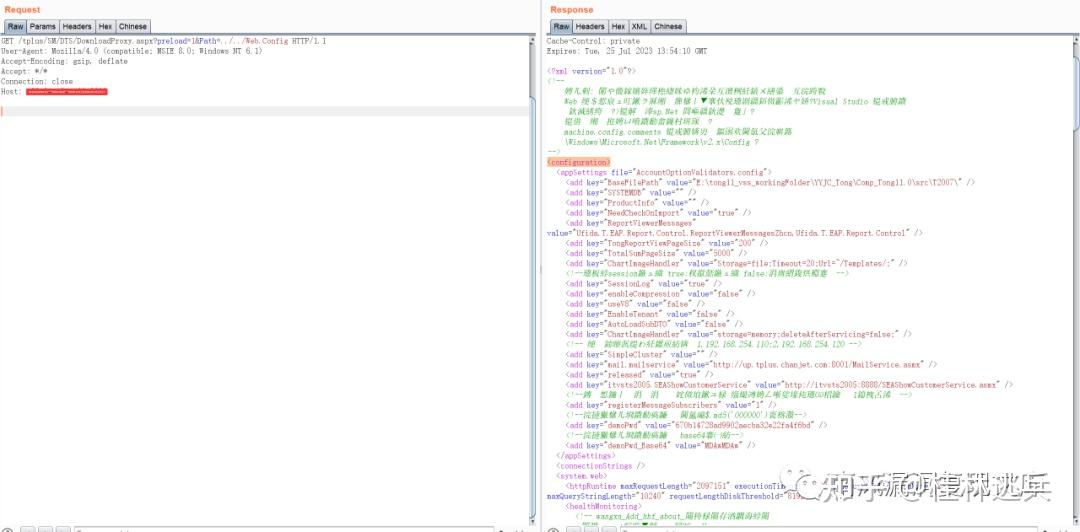Viewport: 1080px width, 532px height.
Task: Click the <system.web> tag
Action: coord(581,476)
